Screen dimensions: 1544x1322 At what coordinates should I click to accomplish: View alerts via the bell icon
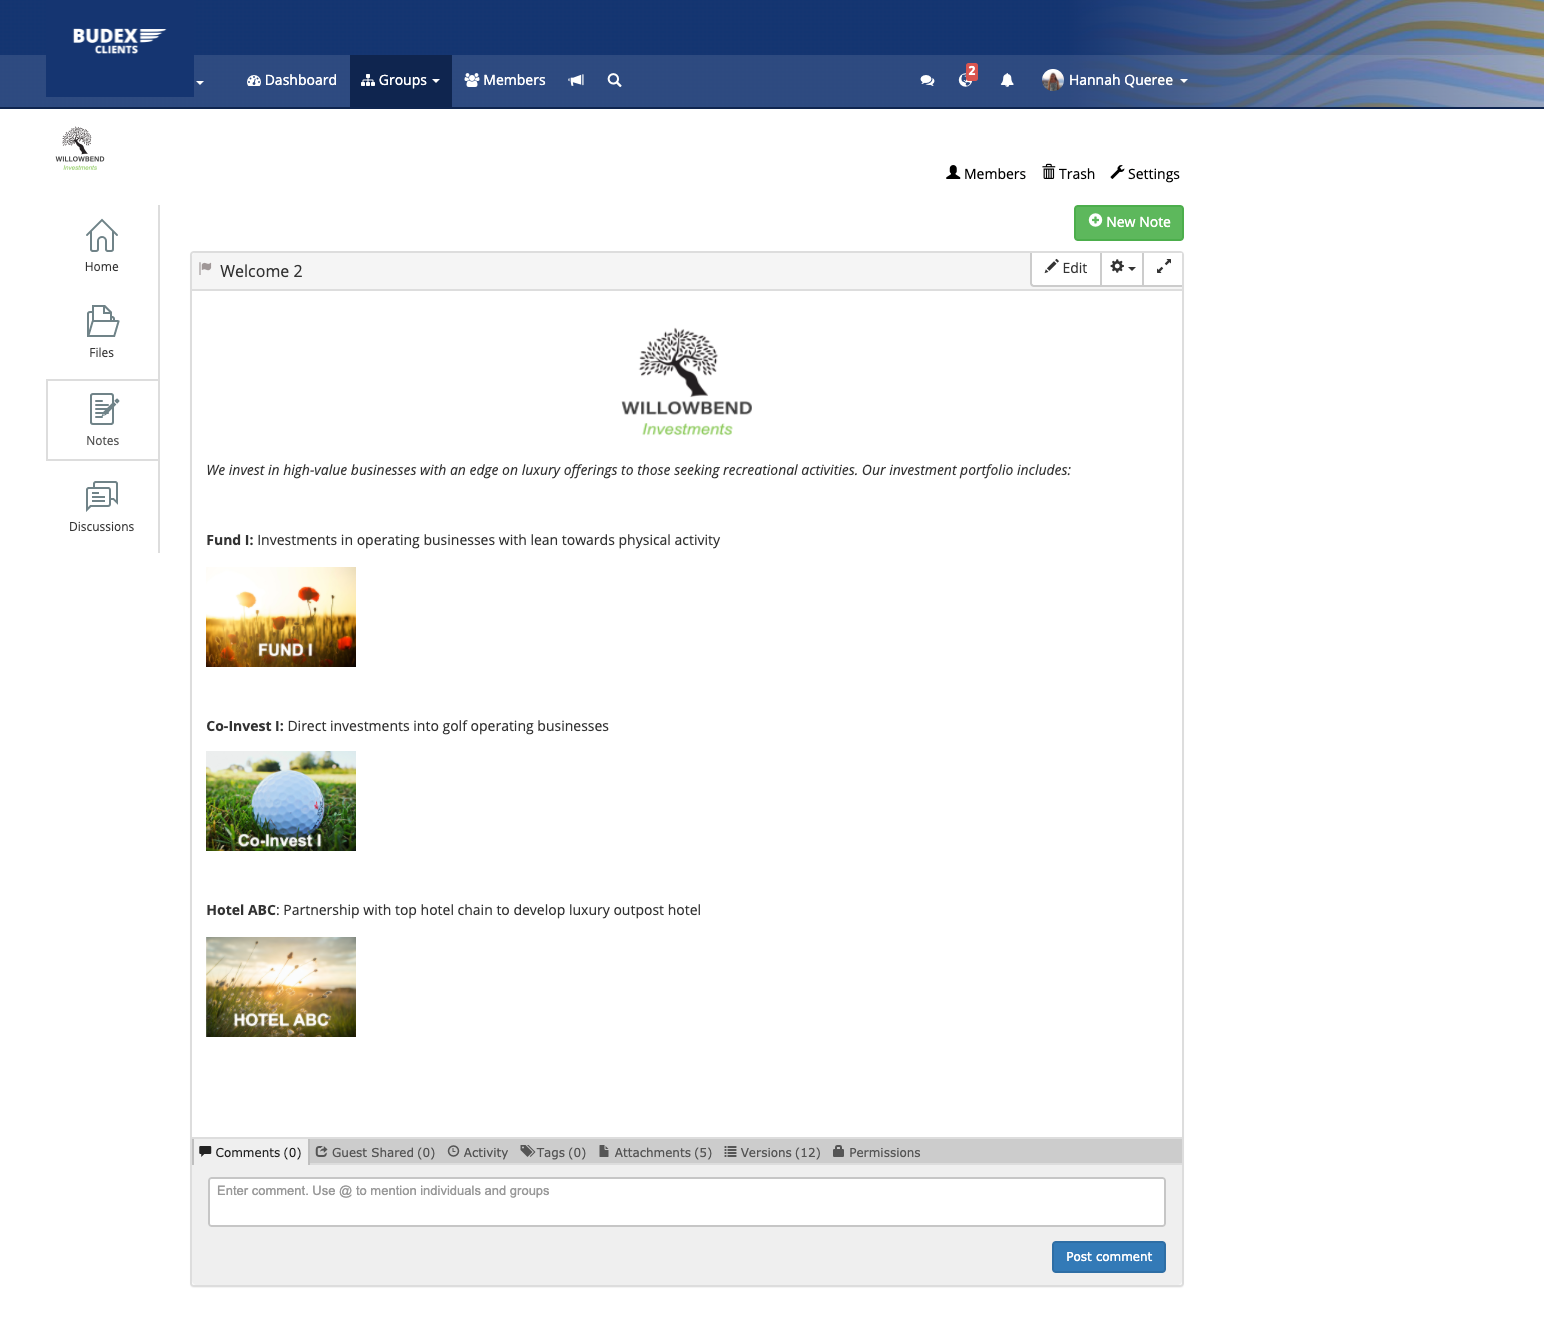click(x=1007, y=80)
